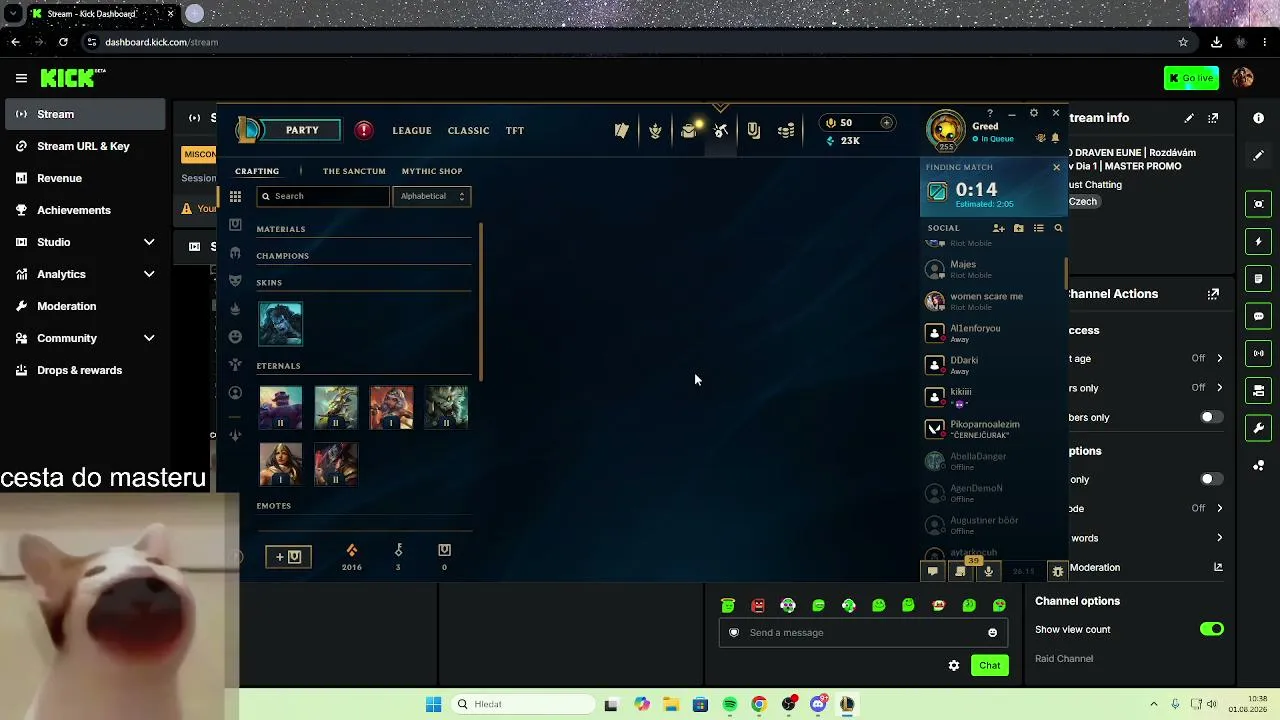The height and width of the screenshot is (720, 1280).
Task: Click the green Chat send button
Action: [990, 666]
